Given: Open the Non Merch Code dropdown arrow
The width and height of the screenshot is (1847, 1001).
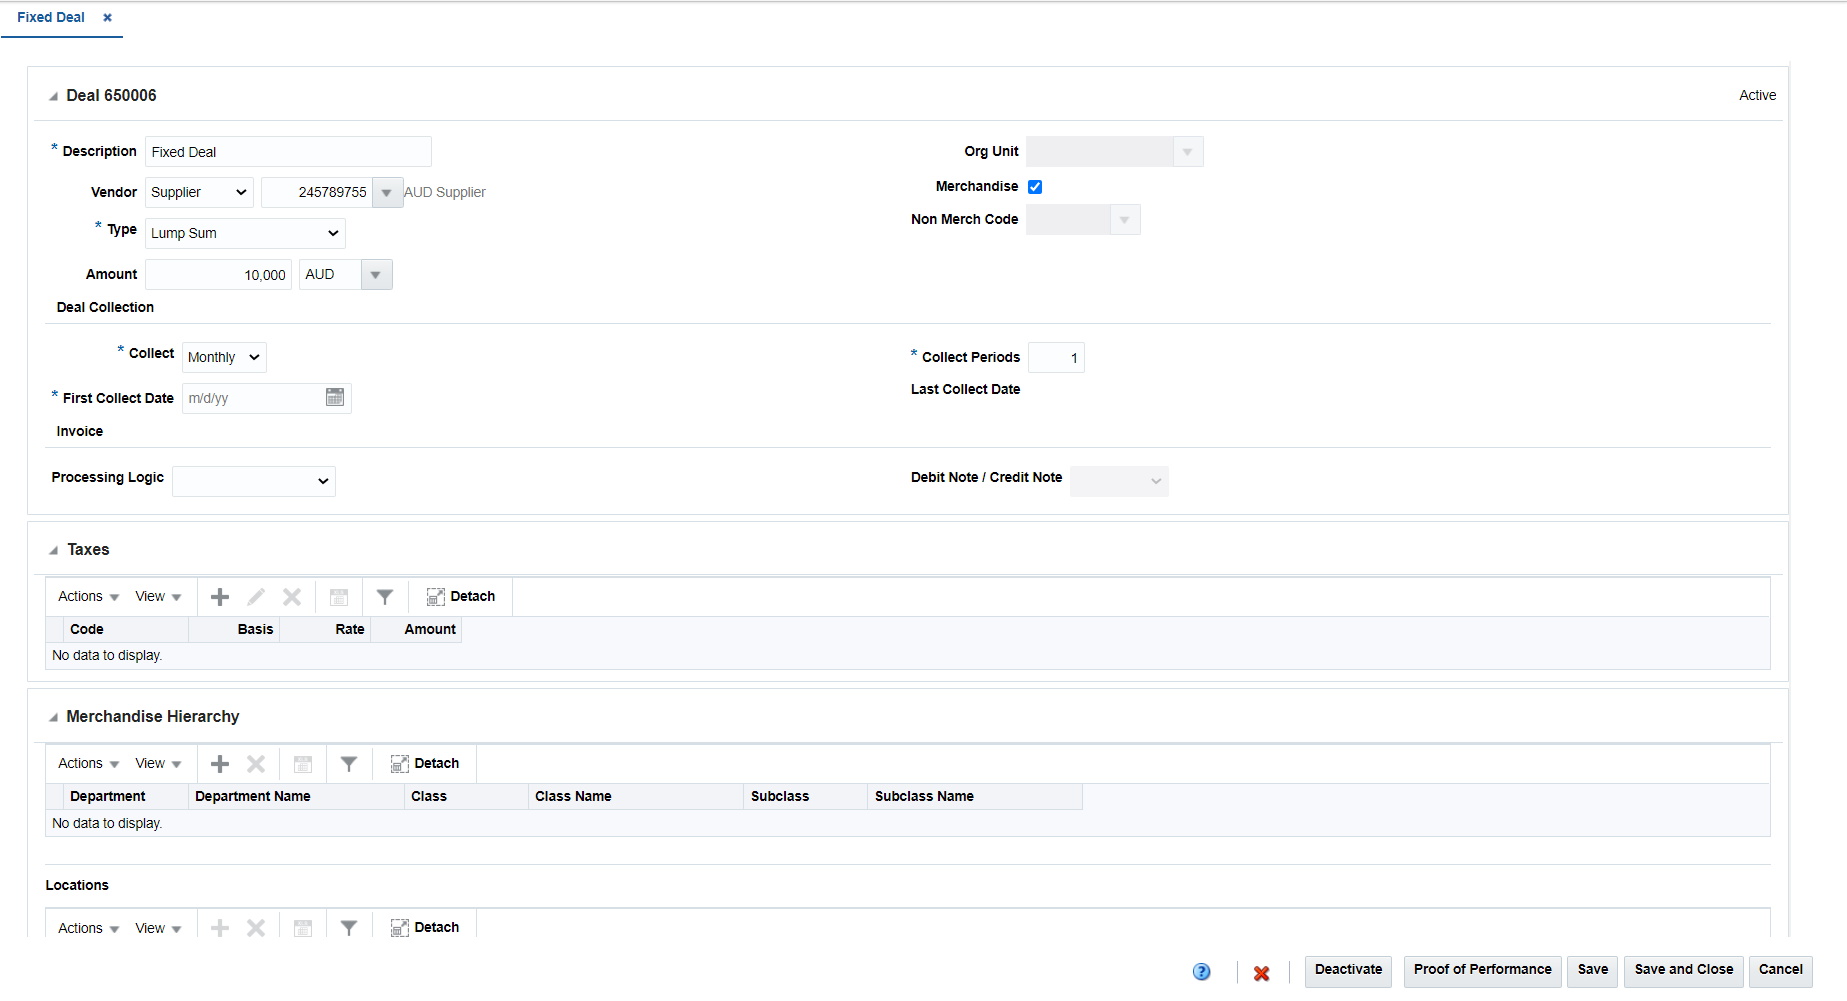Looking at the screenshot, I should (x=1124, y=220).
